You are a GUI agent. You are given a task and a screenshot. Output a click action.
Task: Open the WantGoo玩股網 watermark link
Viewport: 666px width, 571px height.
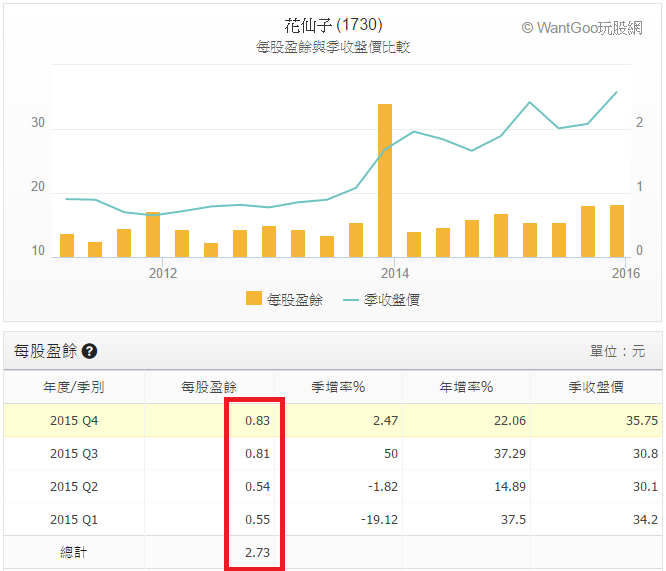(583, 28)
